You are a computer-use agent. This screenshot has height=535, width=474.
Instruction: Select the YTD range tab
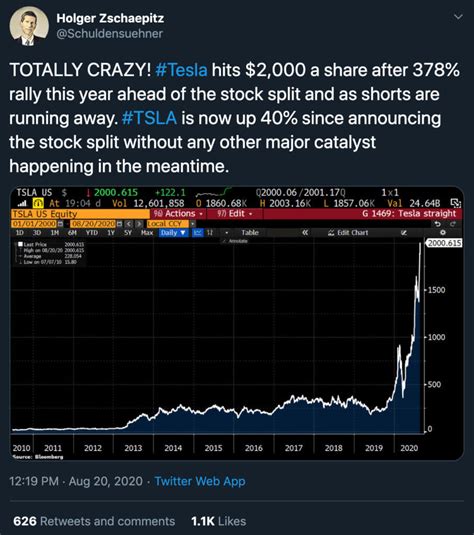(92, 233)
